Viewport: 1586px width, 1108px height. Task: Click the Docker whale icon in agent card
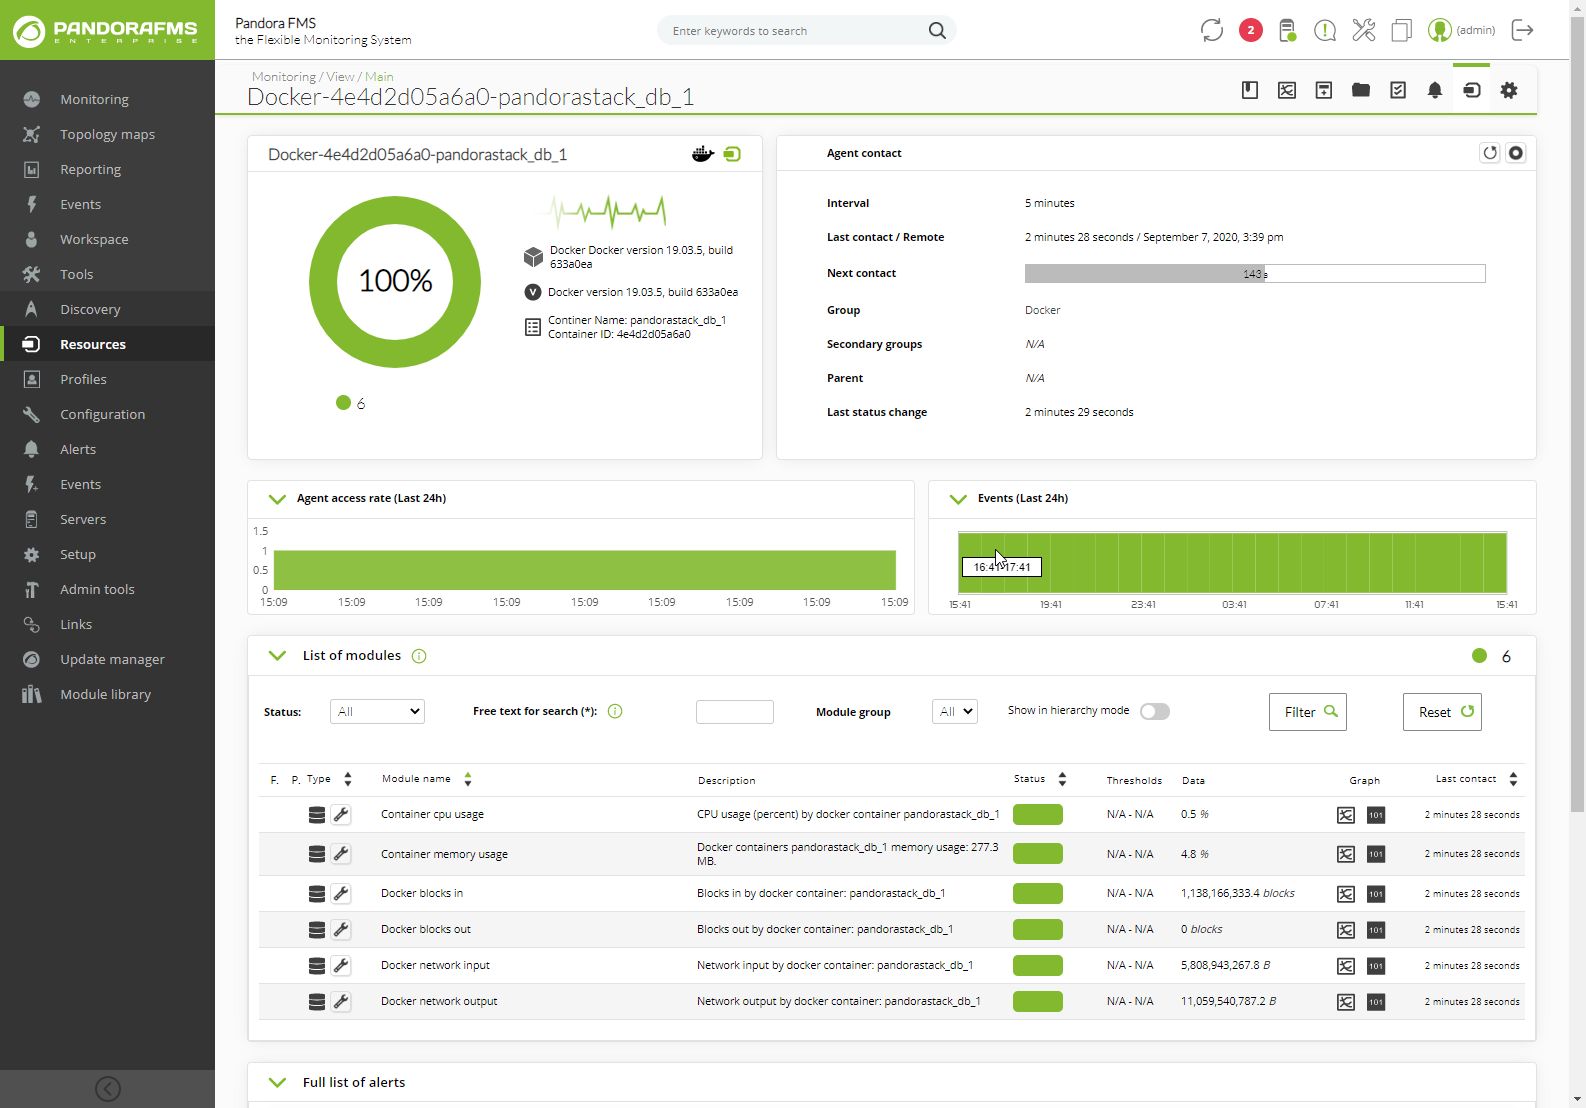click(703, 154)
